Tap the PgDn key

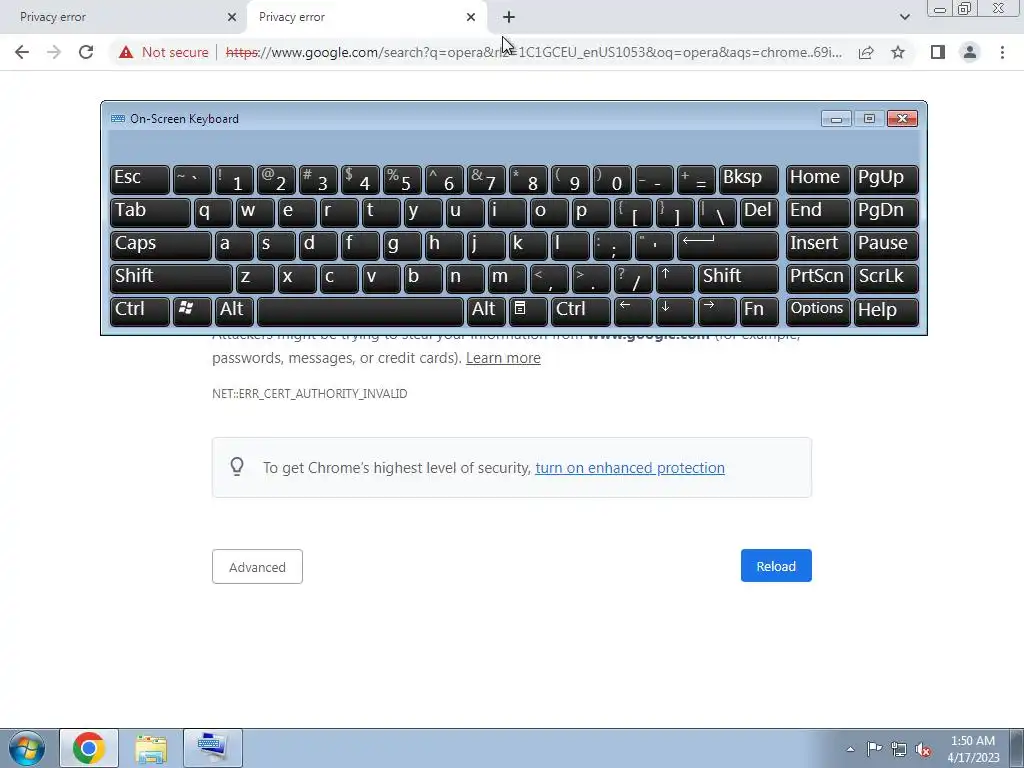click(886, 212)
